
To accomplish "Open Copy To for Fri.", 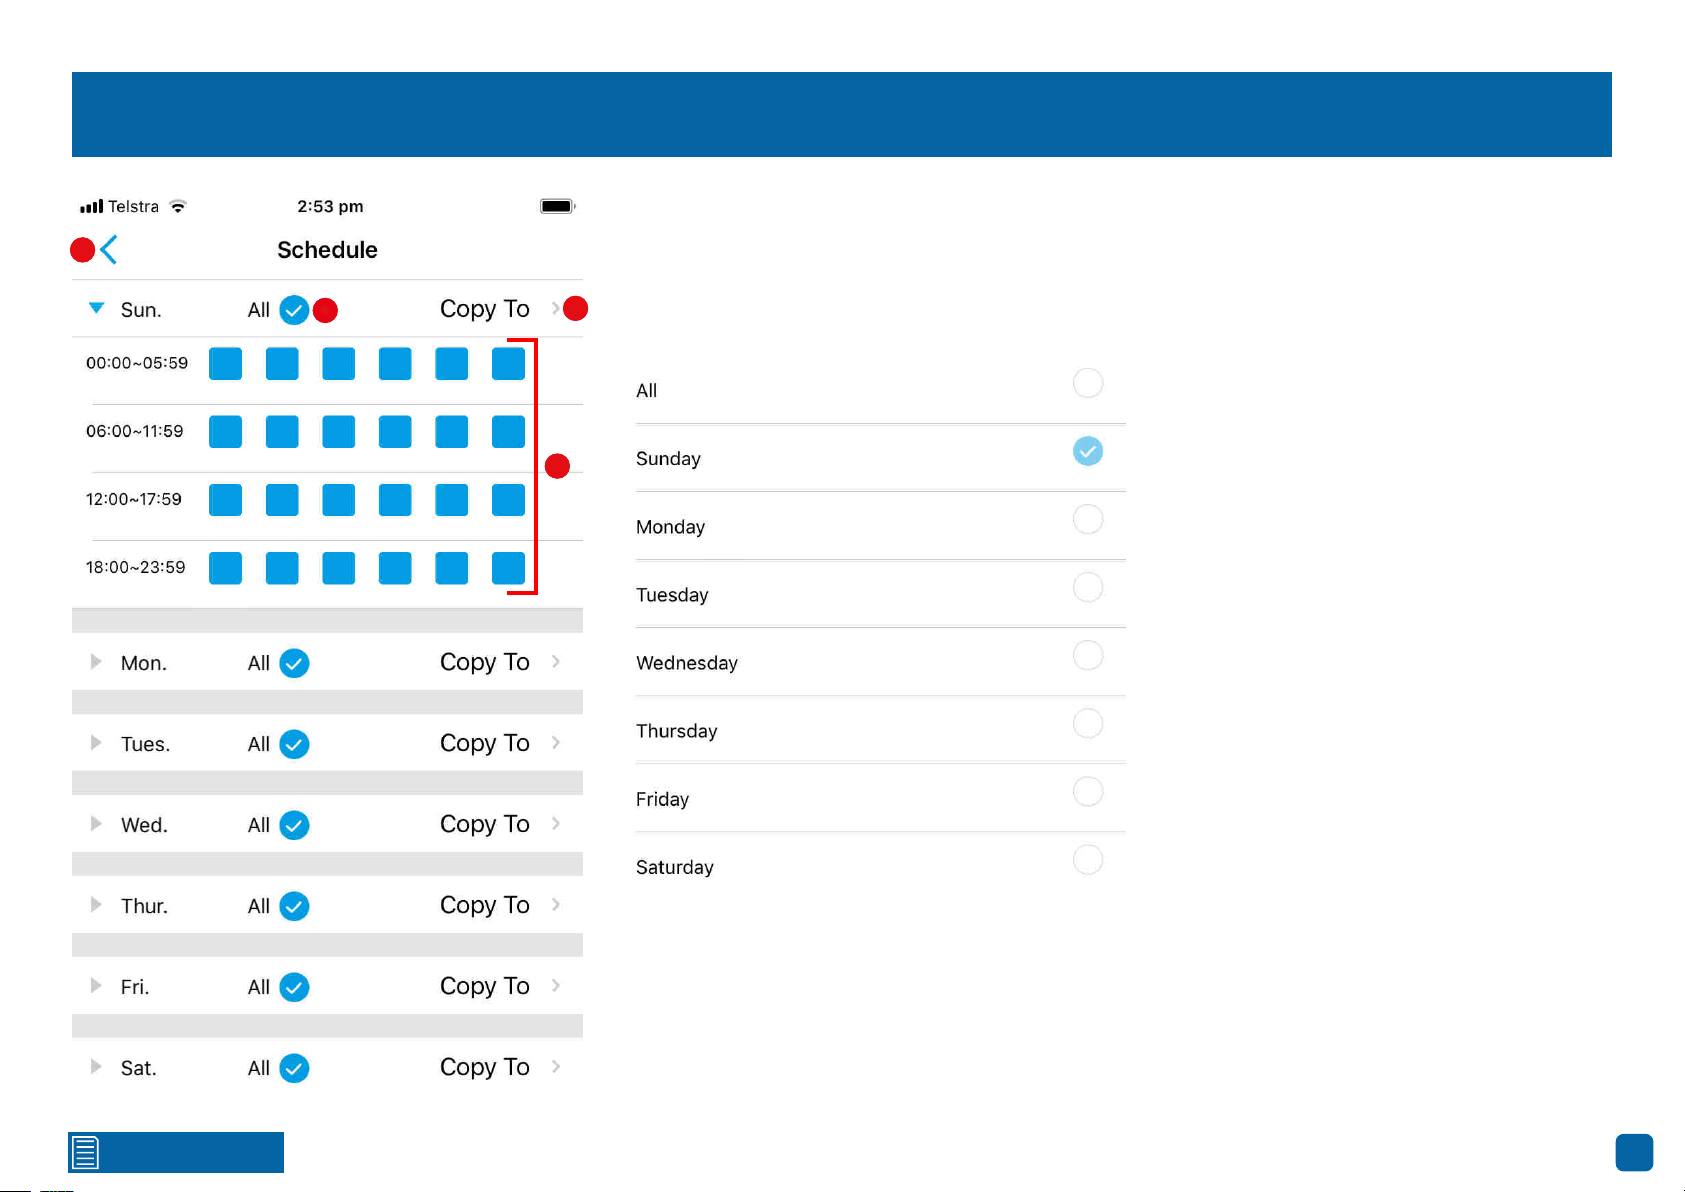I will pyautogui.click(x=485, y=986).
